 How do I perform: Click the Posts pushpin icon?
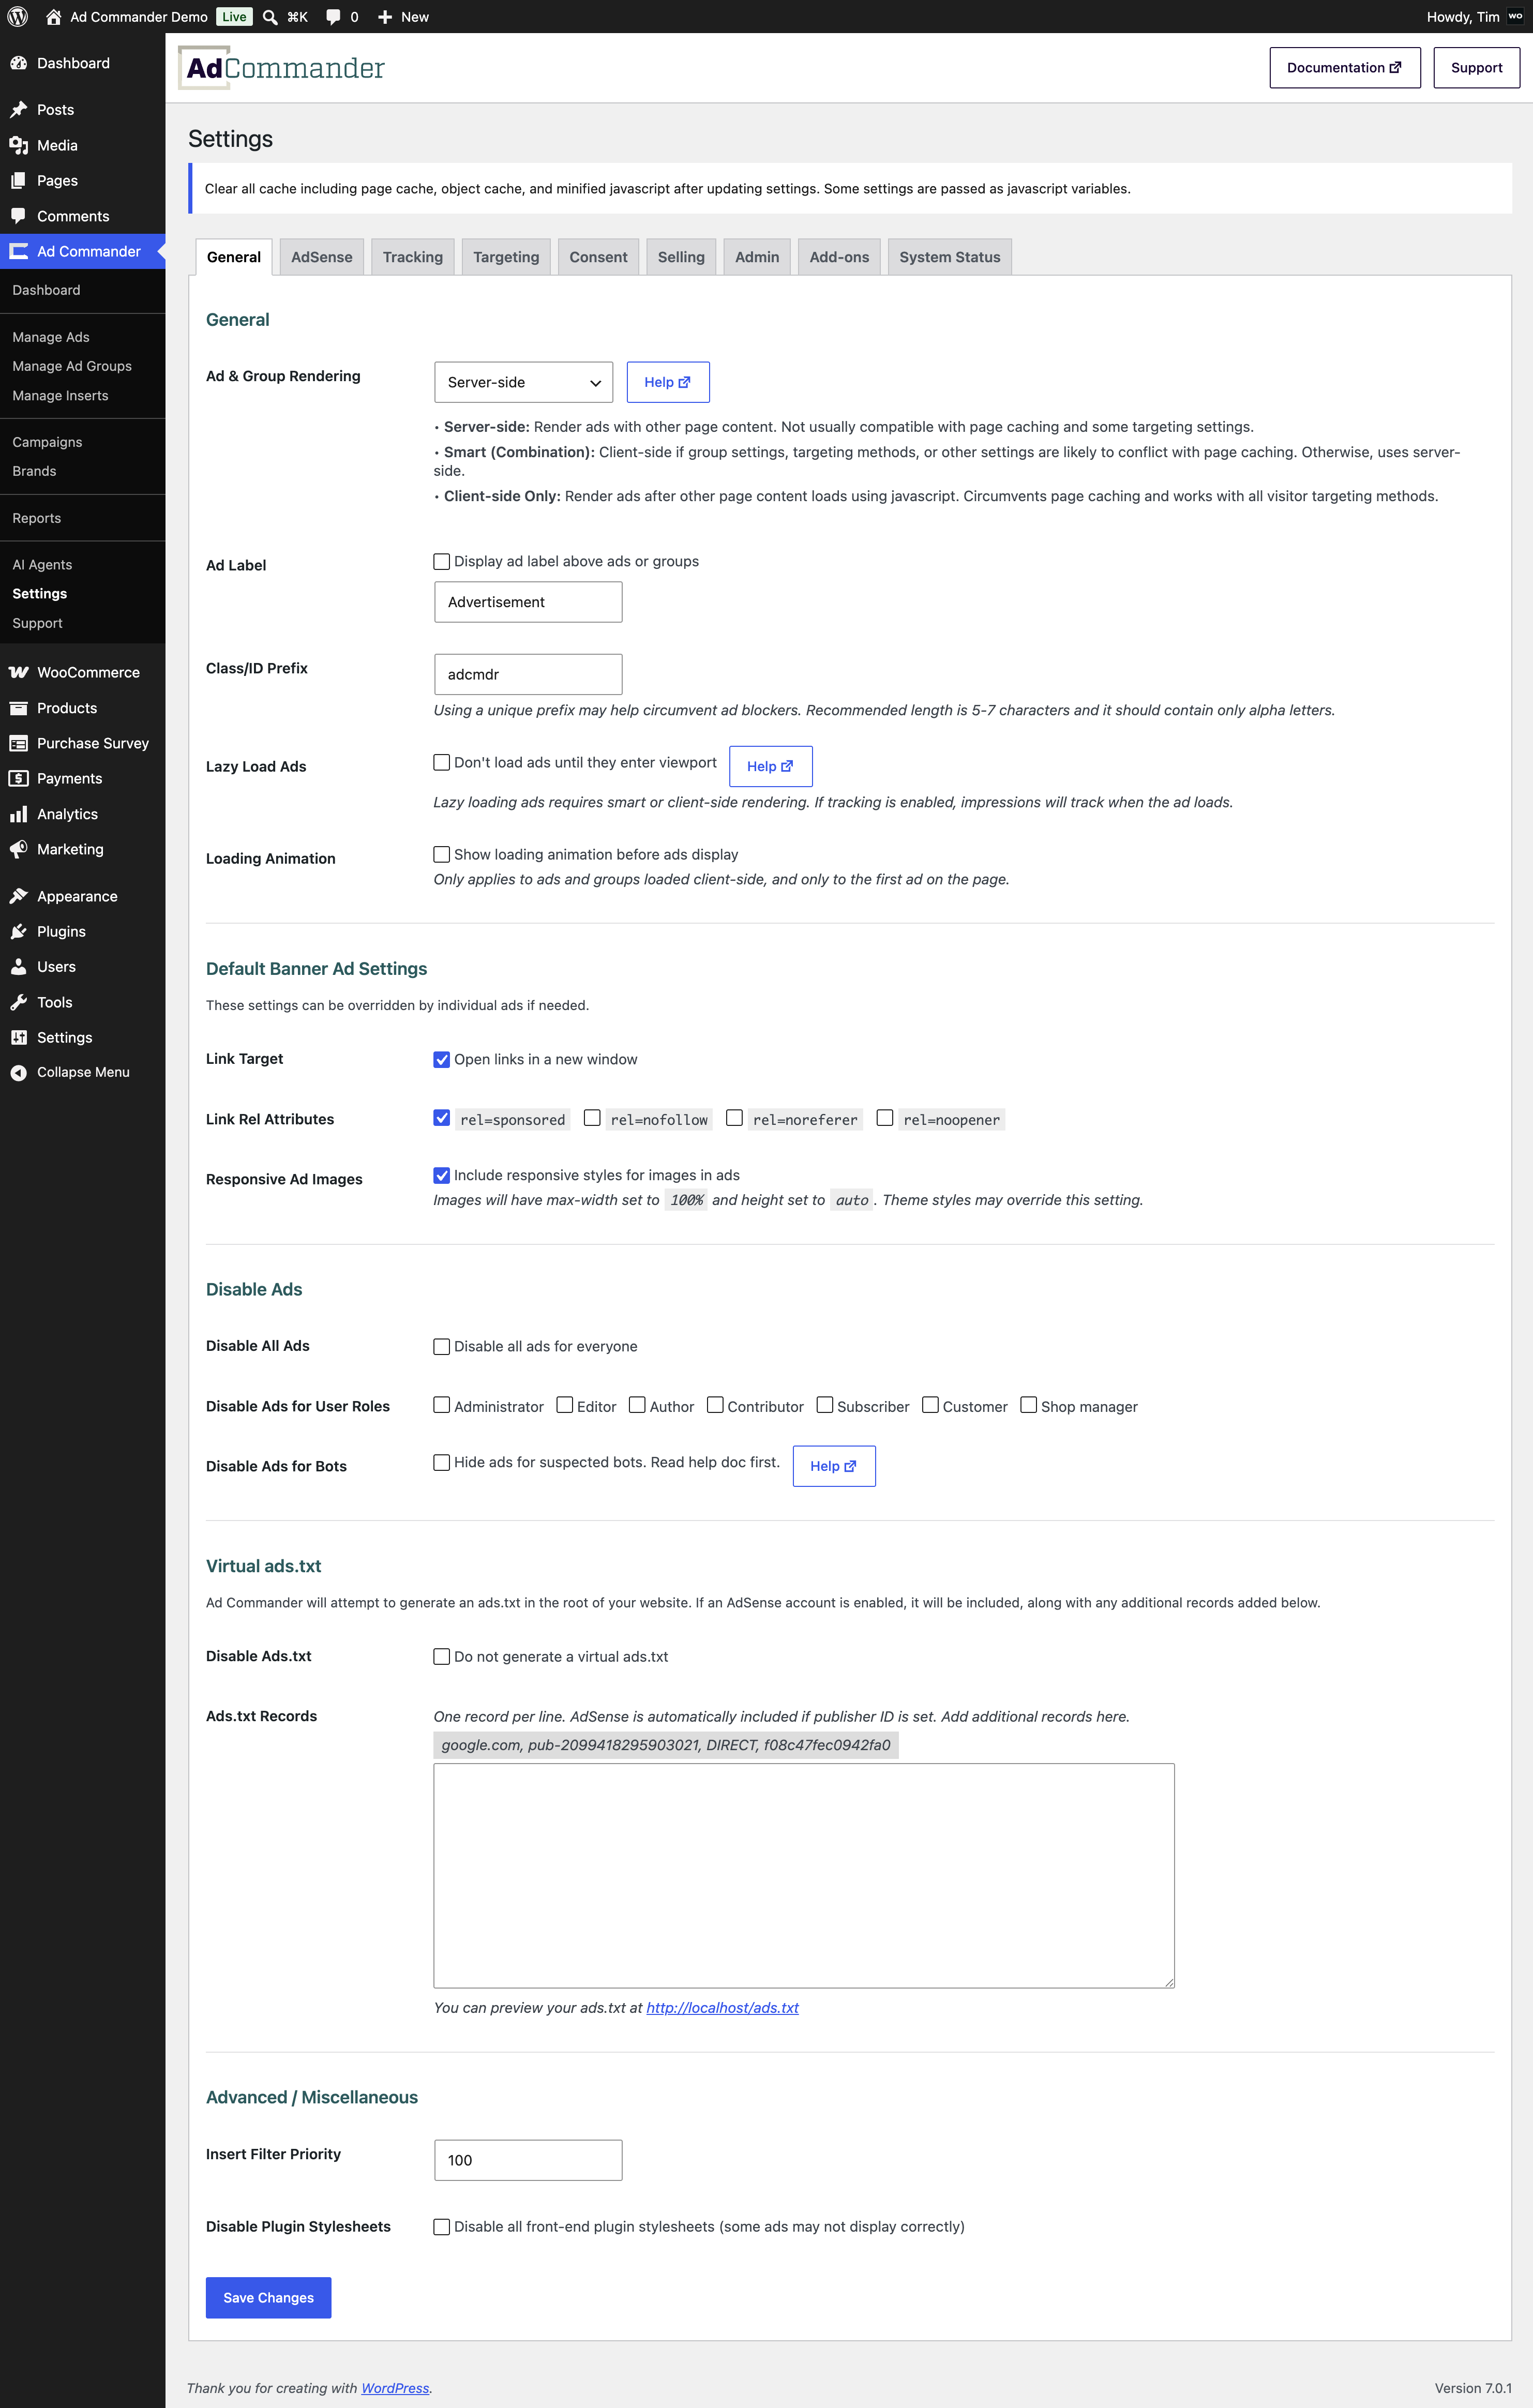[x=18, y=110]
